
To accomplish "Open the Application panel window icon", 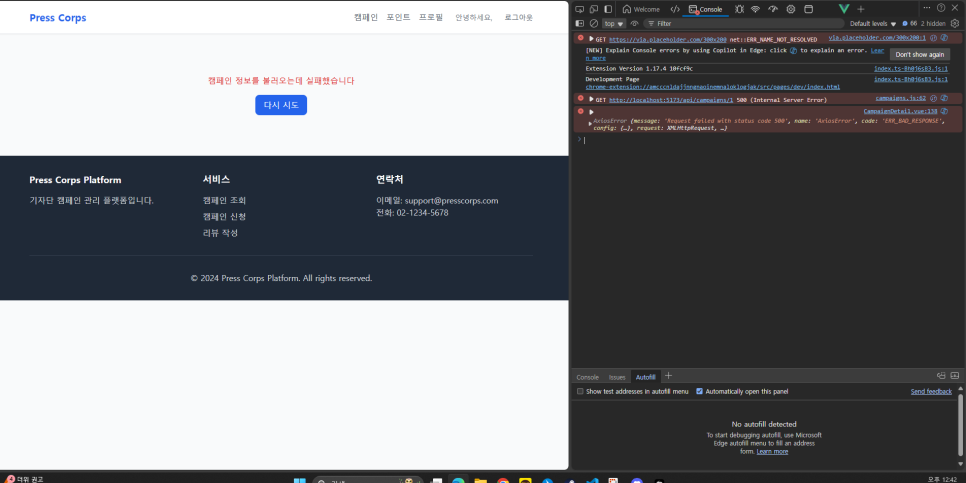I will pos(809,9).
